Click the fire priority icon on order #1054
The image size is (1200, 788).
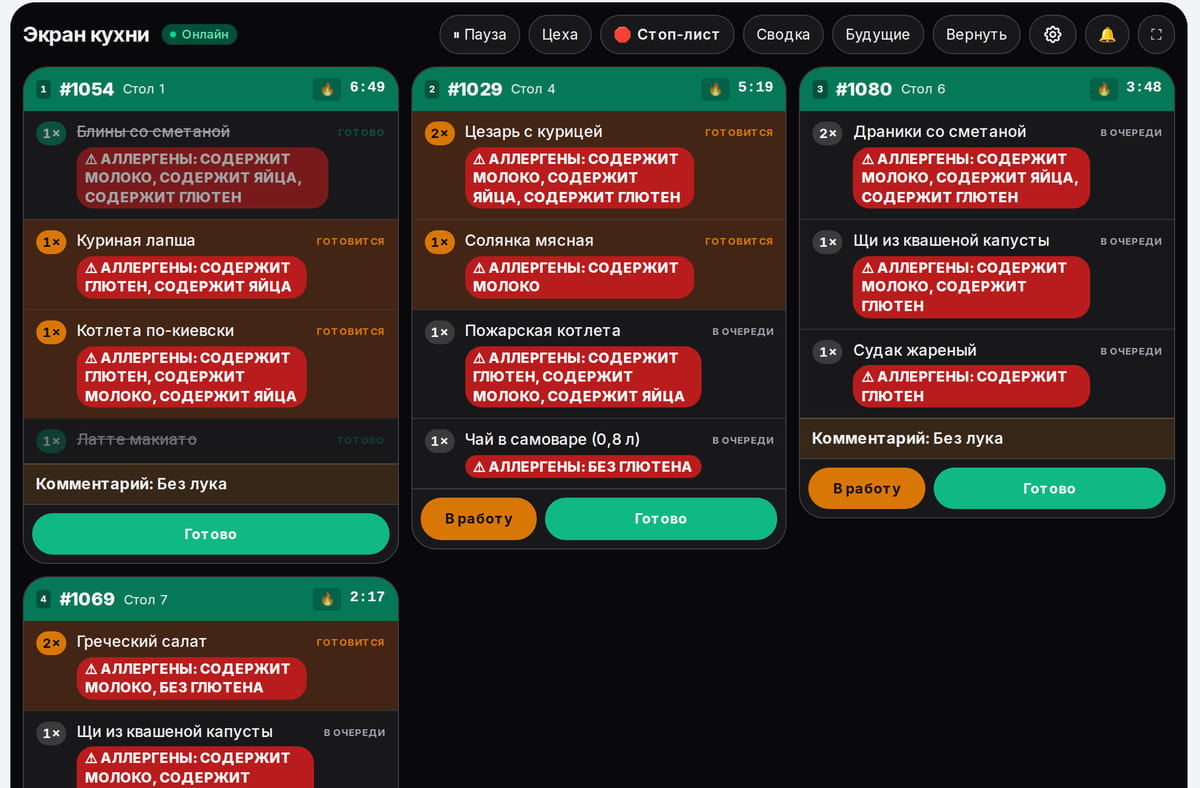pos(326,89)
